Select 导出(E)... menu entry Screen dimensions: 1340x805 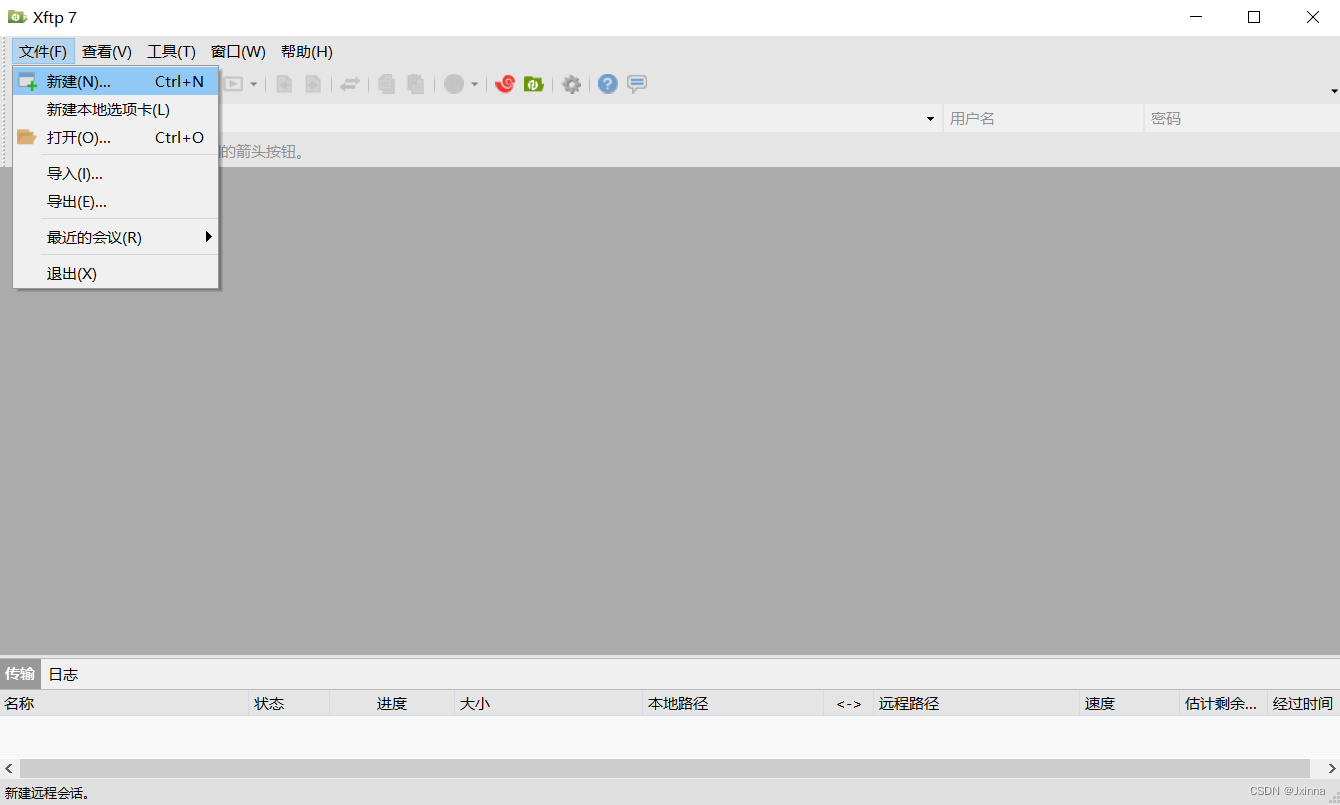(x=116, y=202)
